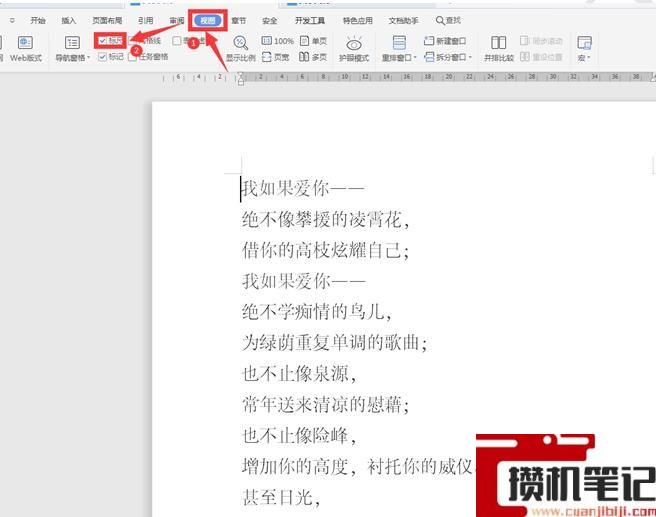
Task: Click line 也不止像险峰,
Action: 299,435
